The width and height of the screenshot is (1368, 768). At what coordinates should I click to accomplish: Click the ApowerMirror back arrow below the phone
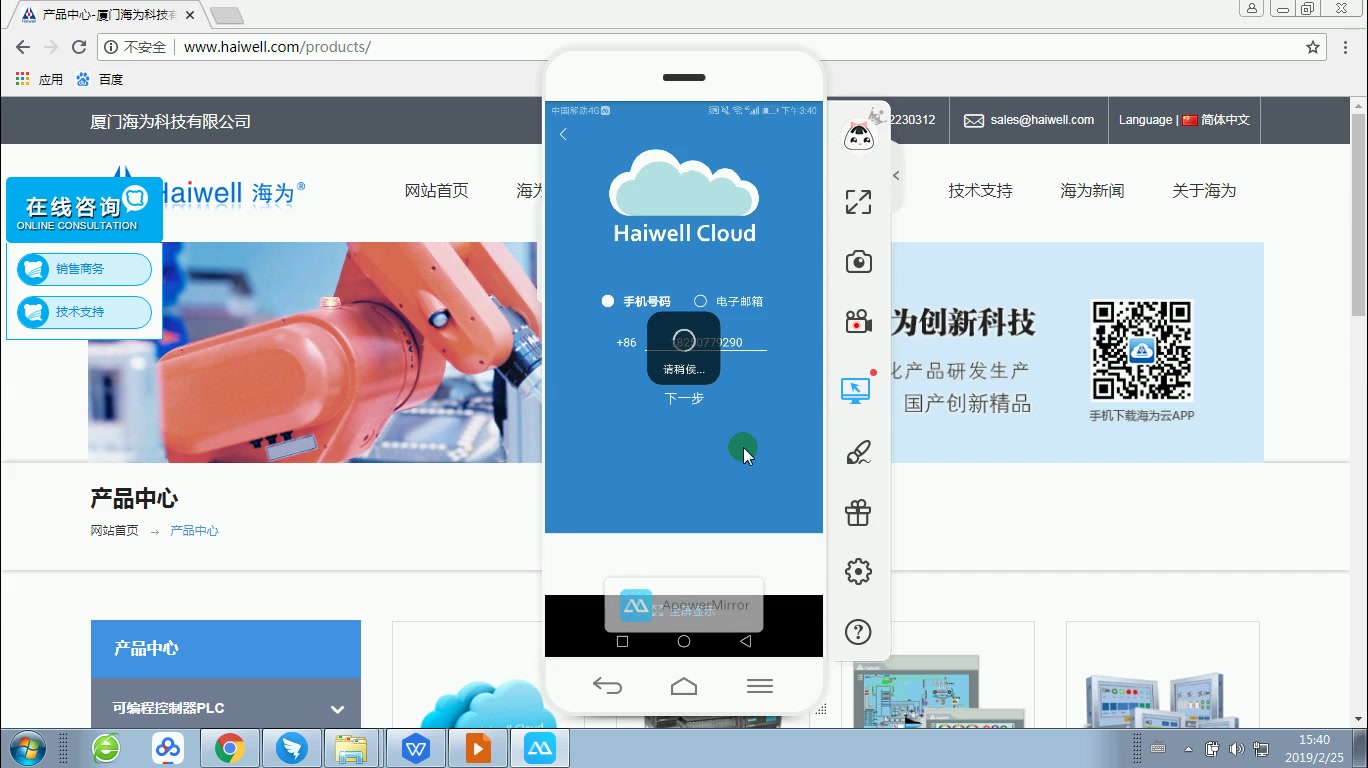pyautogui.click(x=607, y=686)
